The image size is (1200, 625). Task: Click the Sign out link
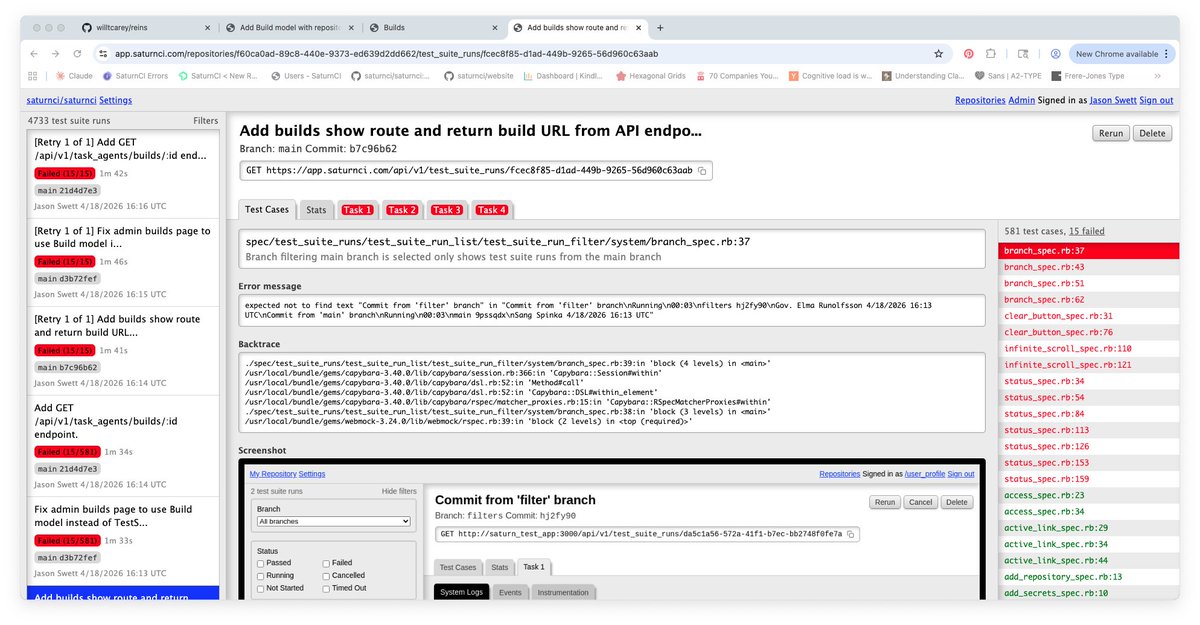pyautogui.click(x=1156, y=100)
